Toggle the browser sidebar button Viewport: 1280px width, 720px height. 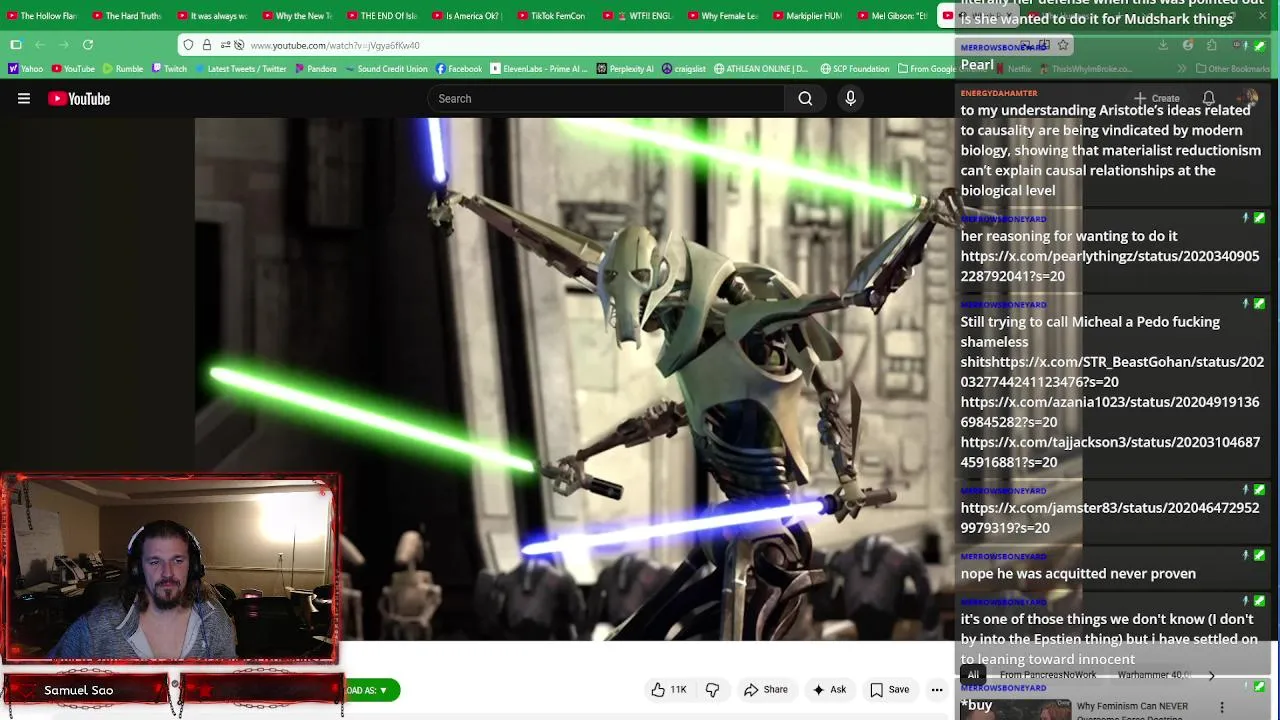[16, 45]
